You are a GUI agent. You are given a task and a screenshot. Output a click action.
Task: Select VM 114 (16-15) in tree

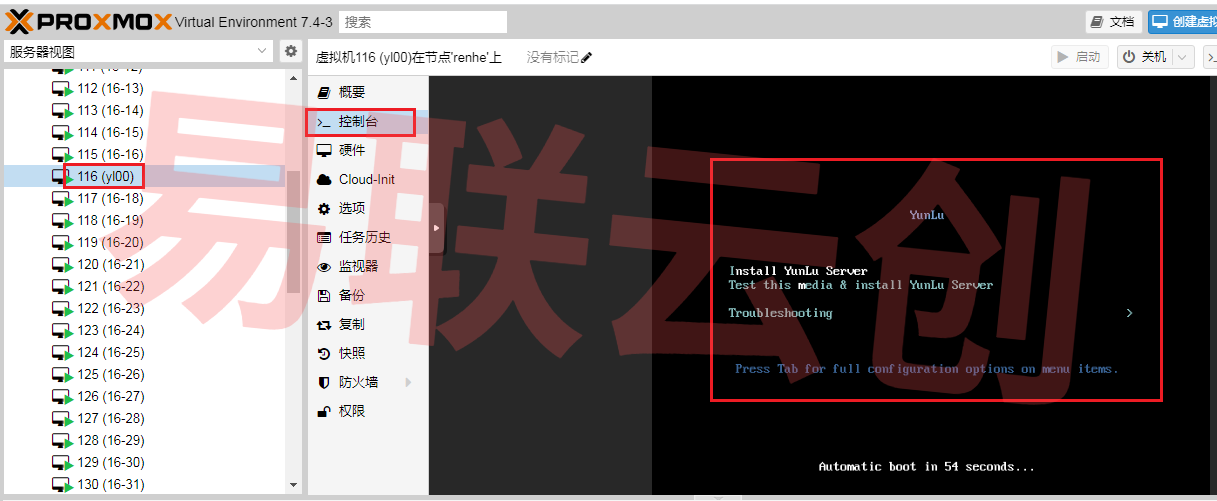[x=110, y=132]
